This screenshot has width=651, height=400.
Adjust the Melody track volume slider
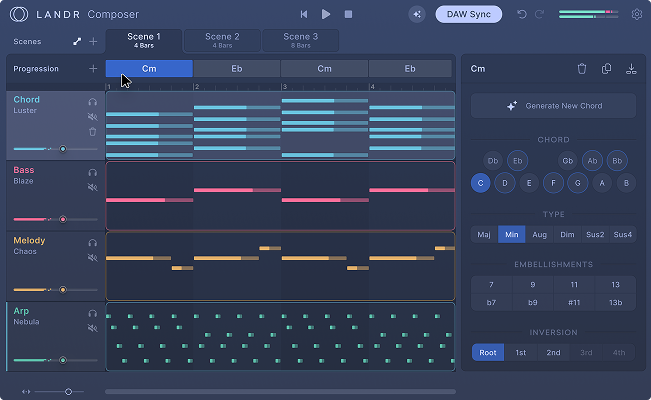point(56,290)
